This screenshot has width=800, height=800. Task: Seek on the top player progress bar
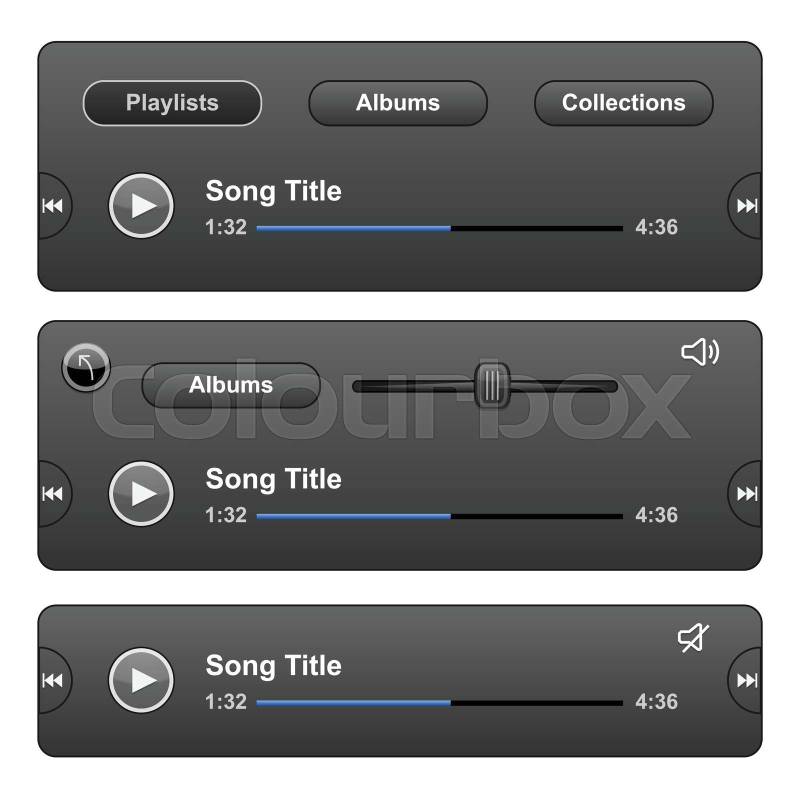click(x=439, y=229)
